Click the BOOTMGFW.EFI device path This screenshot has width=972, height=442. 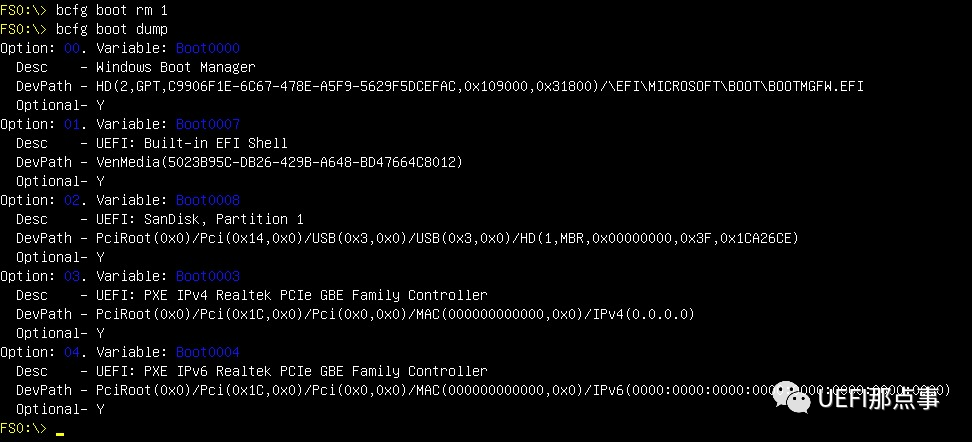(x=480, y=86)
